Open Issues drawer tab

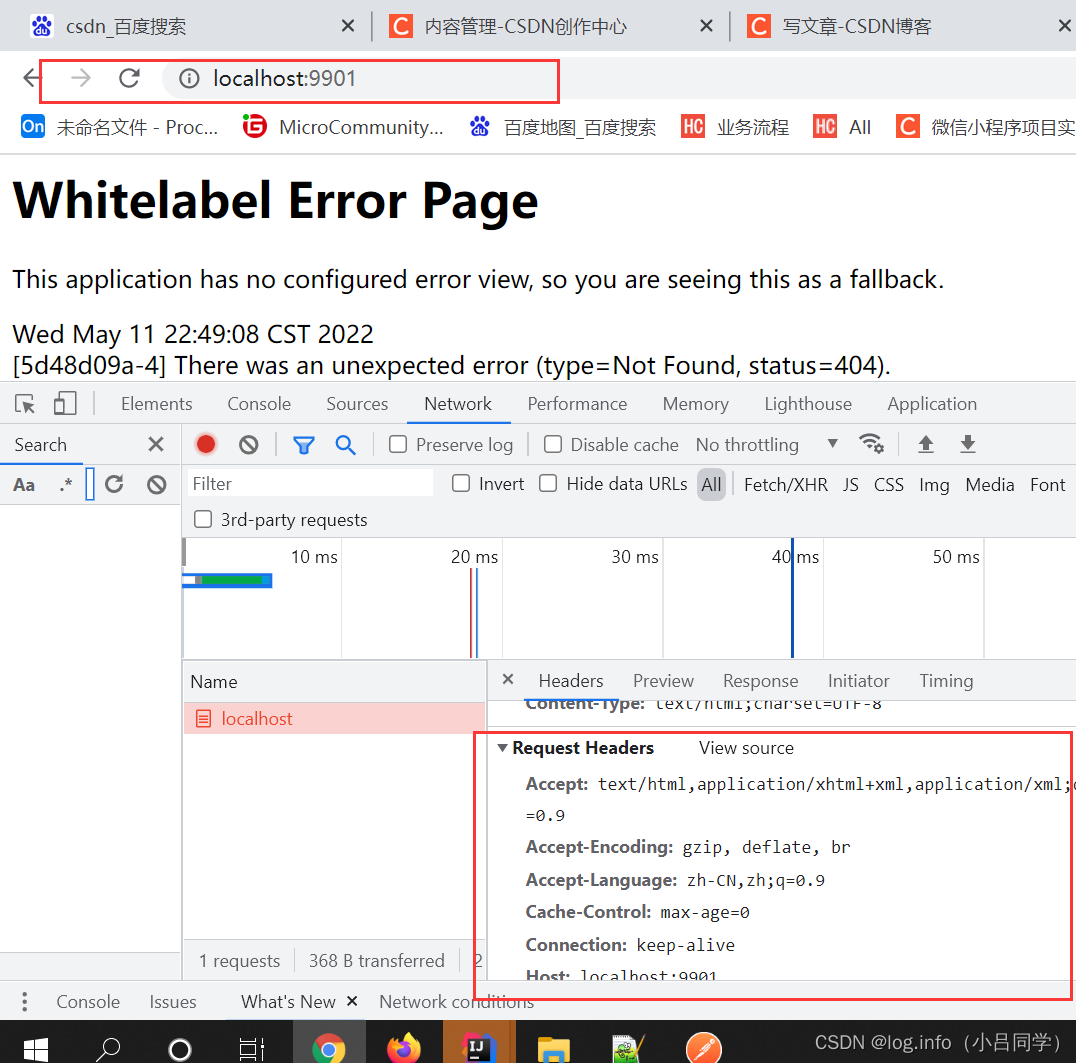173,1002
